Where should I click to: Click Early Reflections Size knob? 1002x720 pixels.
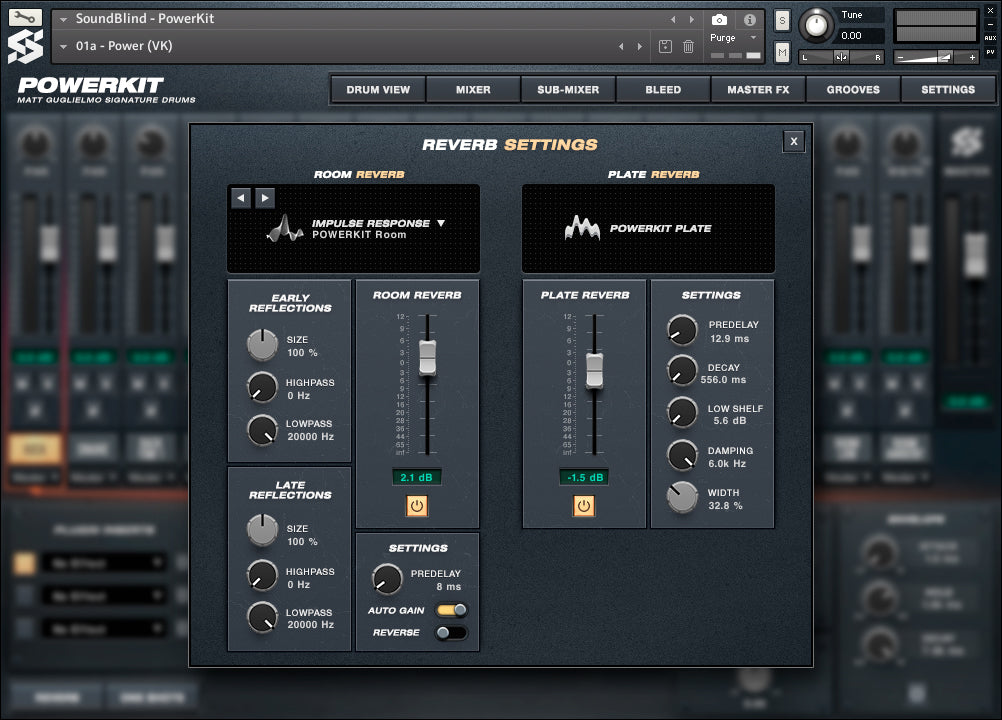pyautogui.click(x=262, y=345)
